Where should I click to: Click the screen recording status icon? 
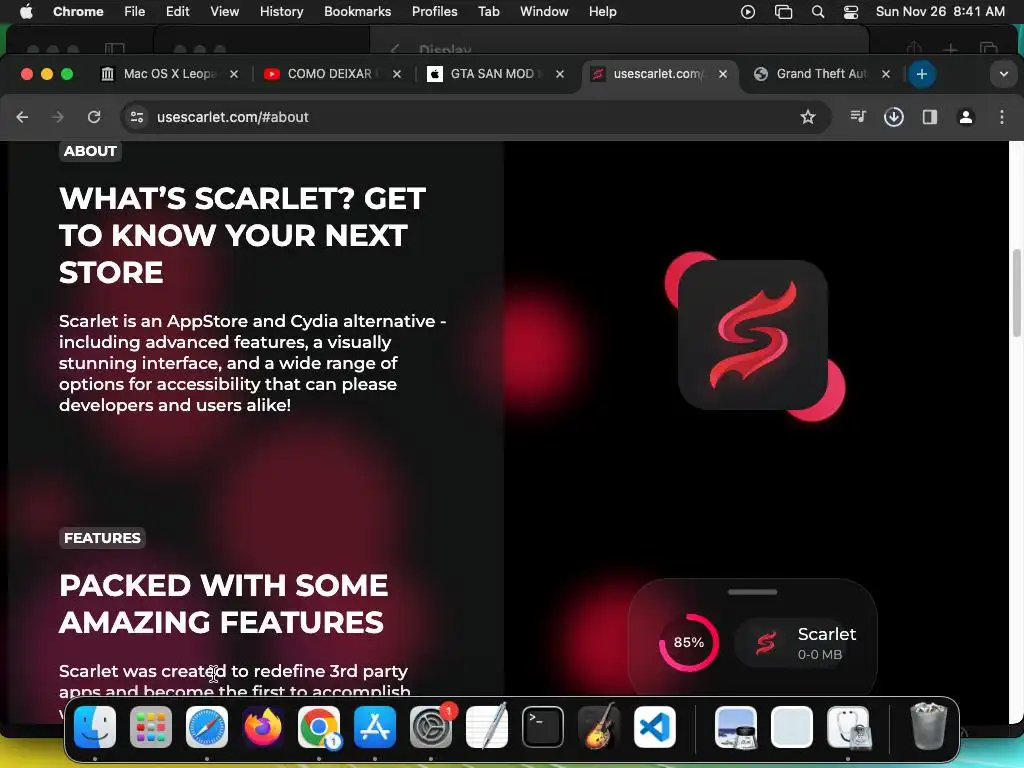(748, 11)
